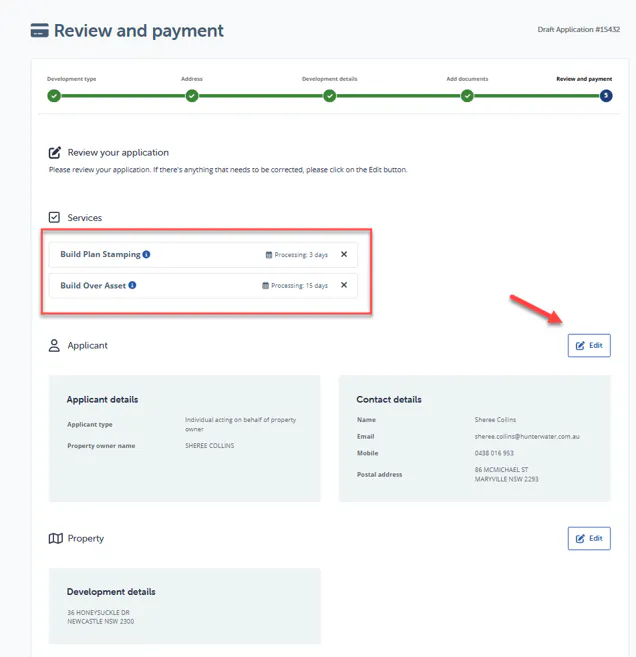Image resolution: width=636 pixels, height=657 pixels.
Task: Remove the Build Plan Stamping service
Action: pyautogui.click(x=344, y=254)
